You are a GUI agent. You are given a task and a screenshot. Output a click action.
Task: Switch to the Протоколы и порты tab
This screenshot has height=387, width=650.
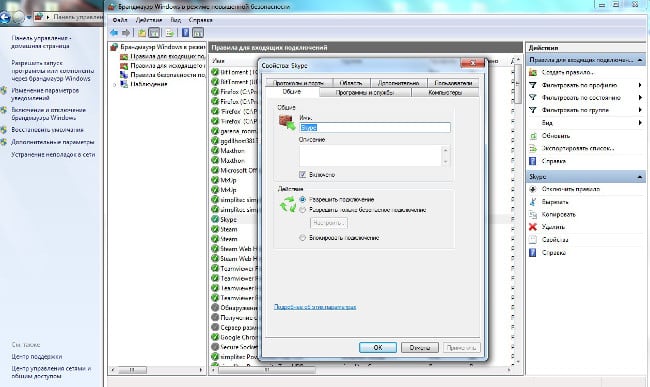click(x=298, y=83)
